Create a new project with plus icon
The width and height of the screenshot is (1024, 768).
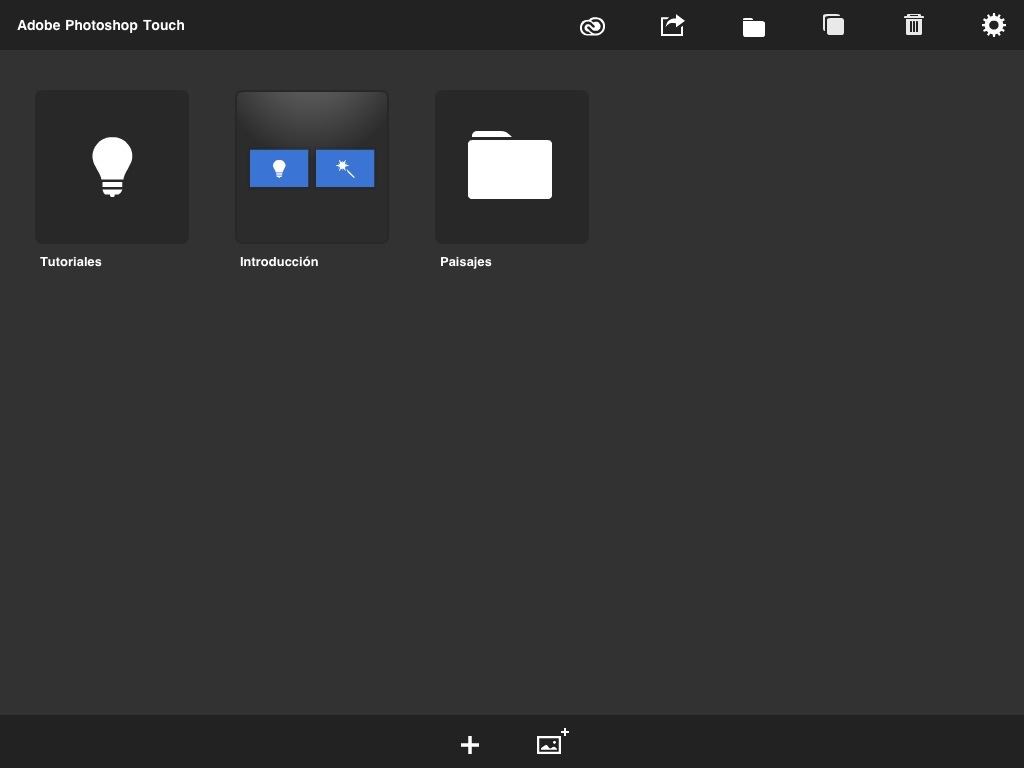coord(470,745)
